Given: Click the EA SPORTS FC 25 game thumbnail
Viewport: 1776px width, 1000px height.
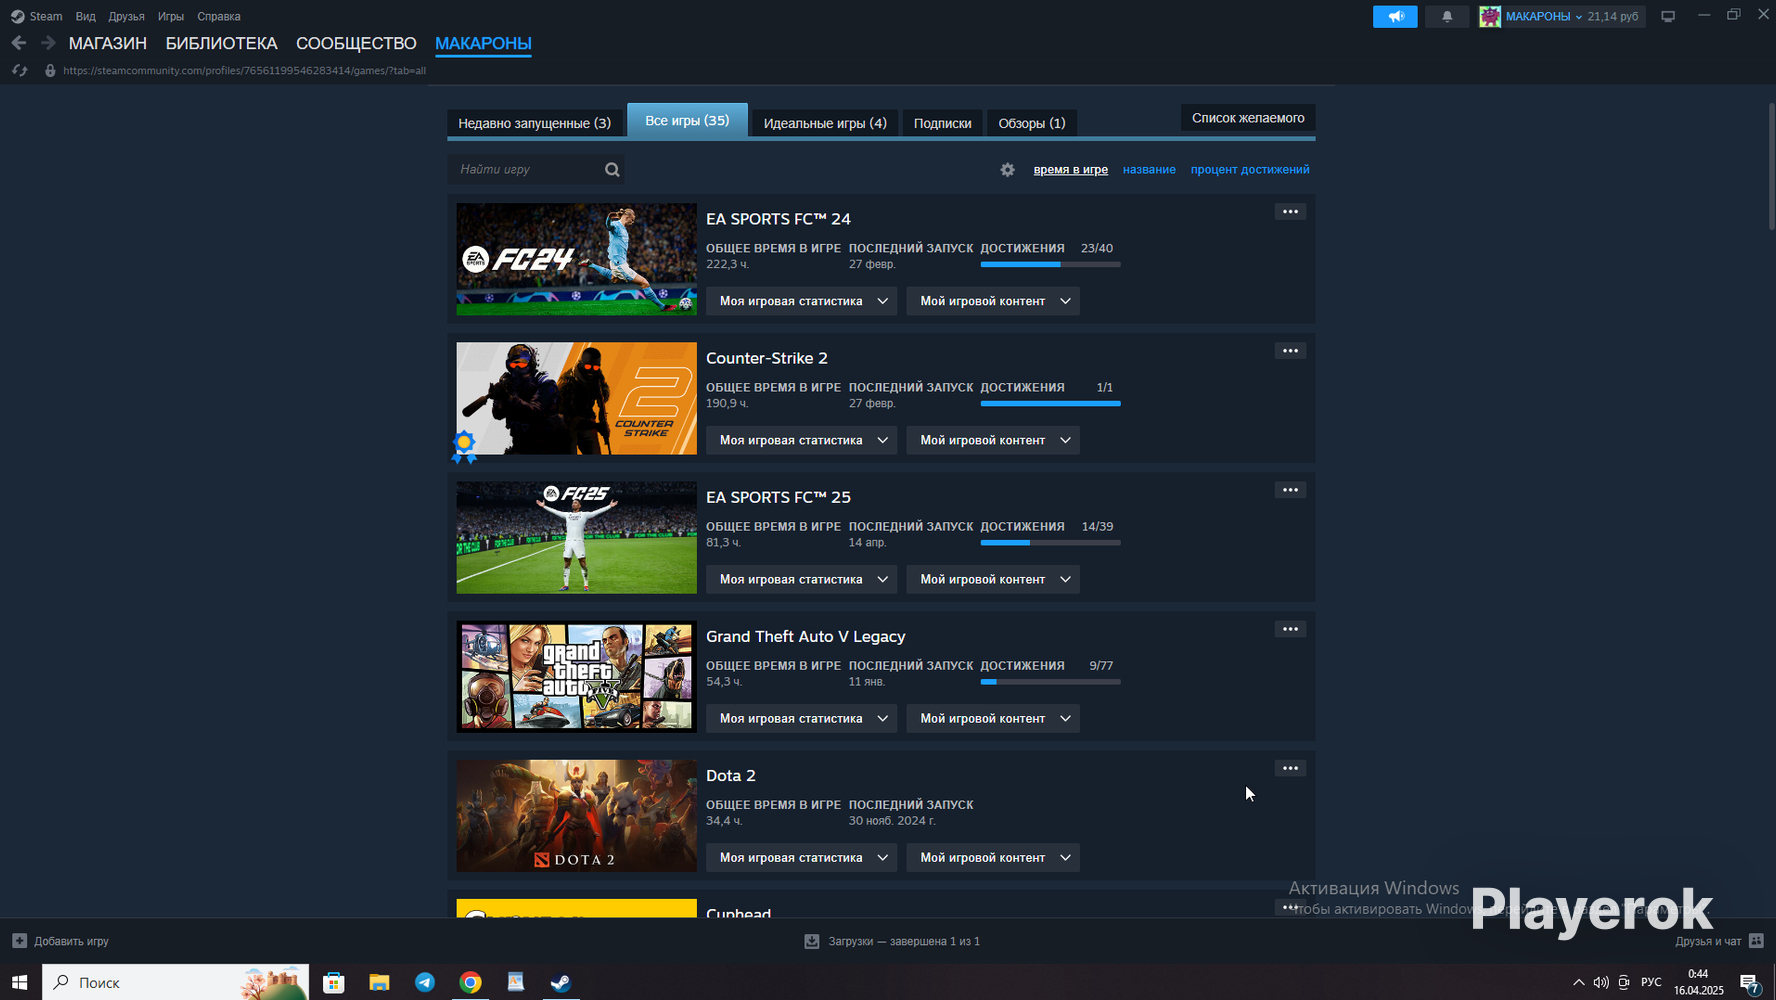Looking at the screenshot, I should point(577,538).
